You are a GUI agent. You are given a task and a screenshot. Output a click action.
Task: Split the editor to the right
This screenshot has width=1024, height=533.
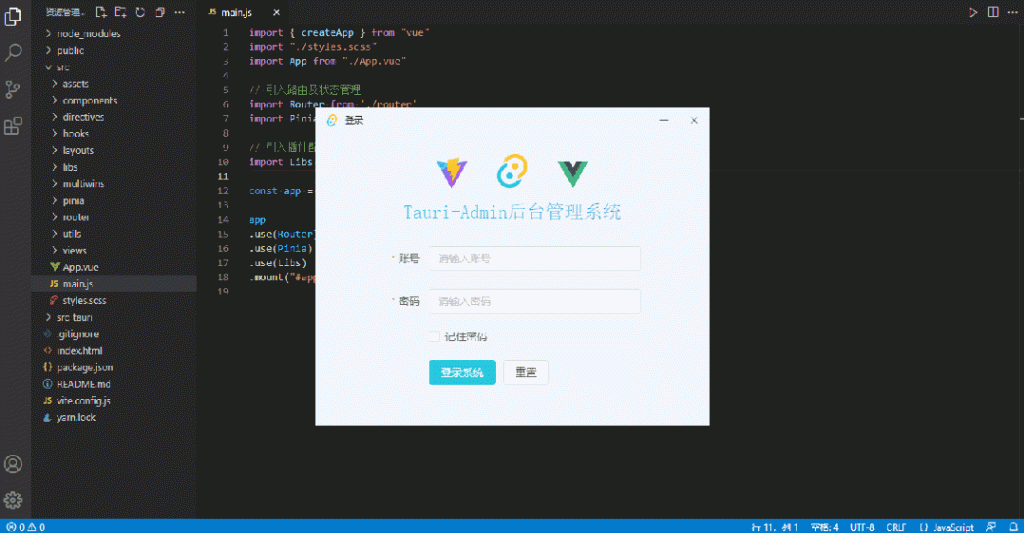993,12
